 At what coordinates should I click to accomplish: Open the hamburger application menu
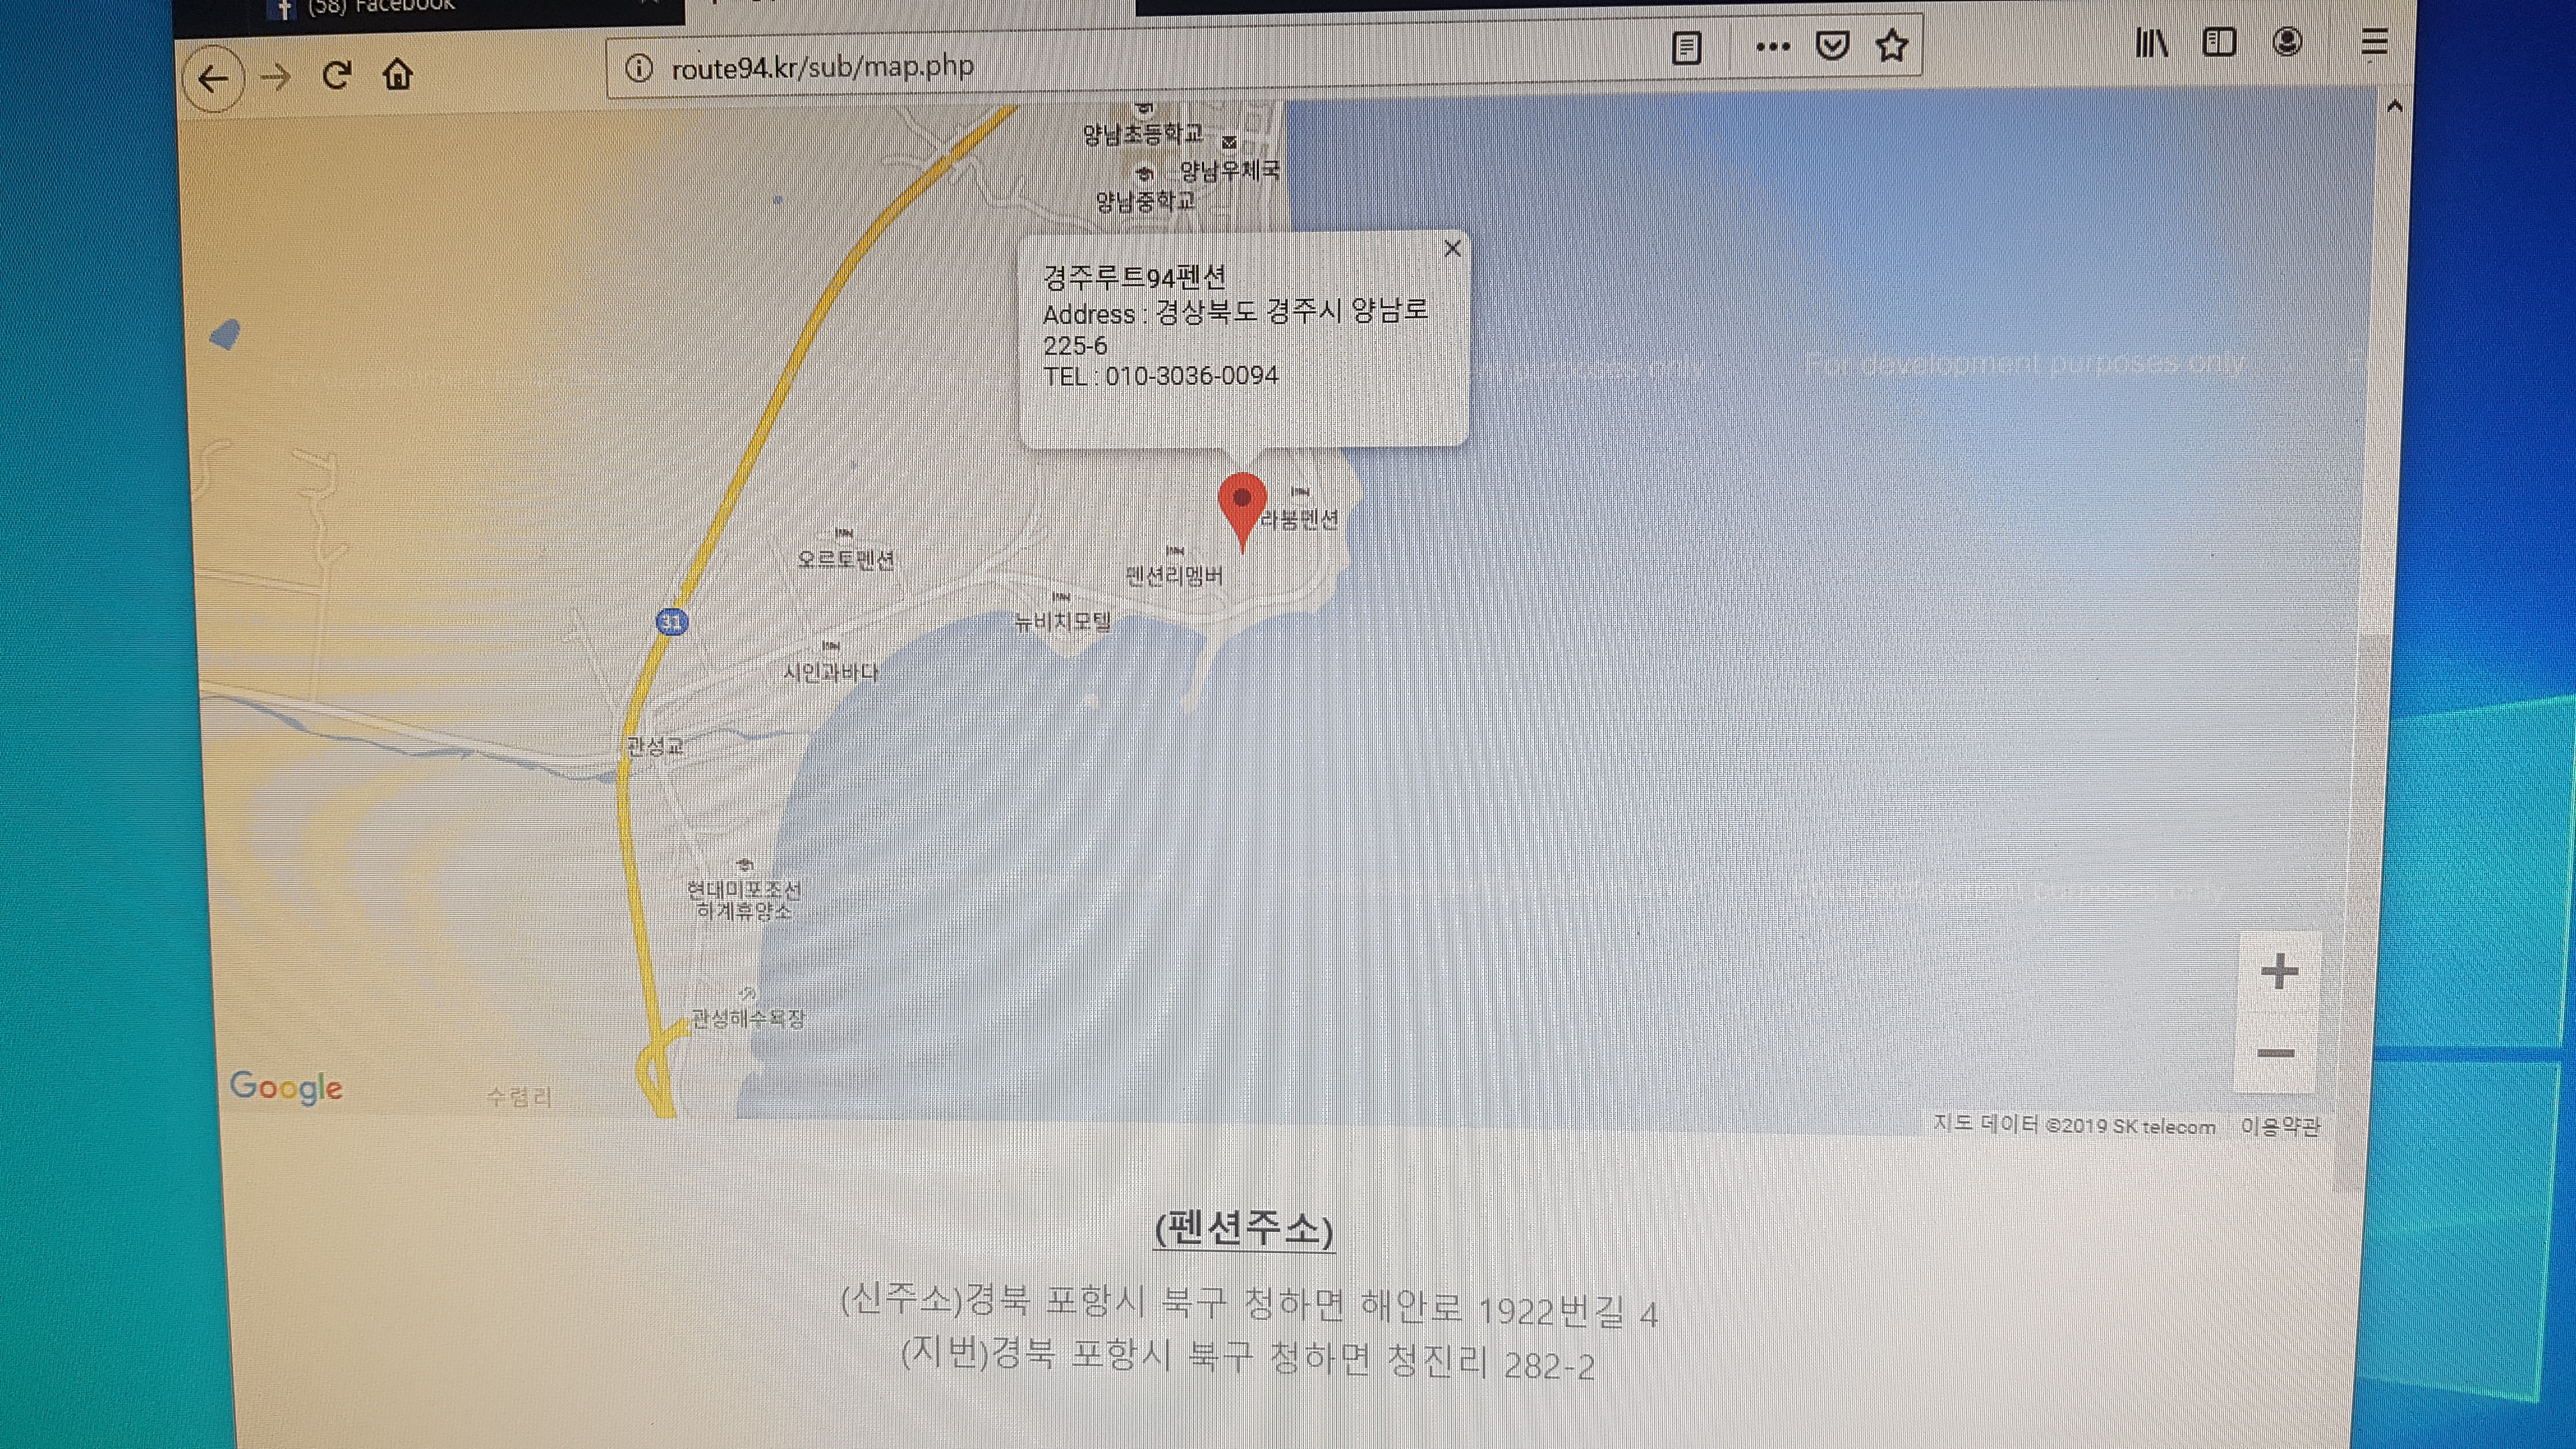click(2374, 42)
